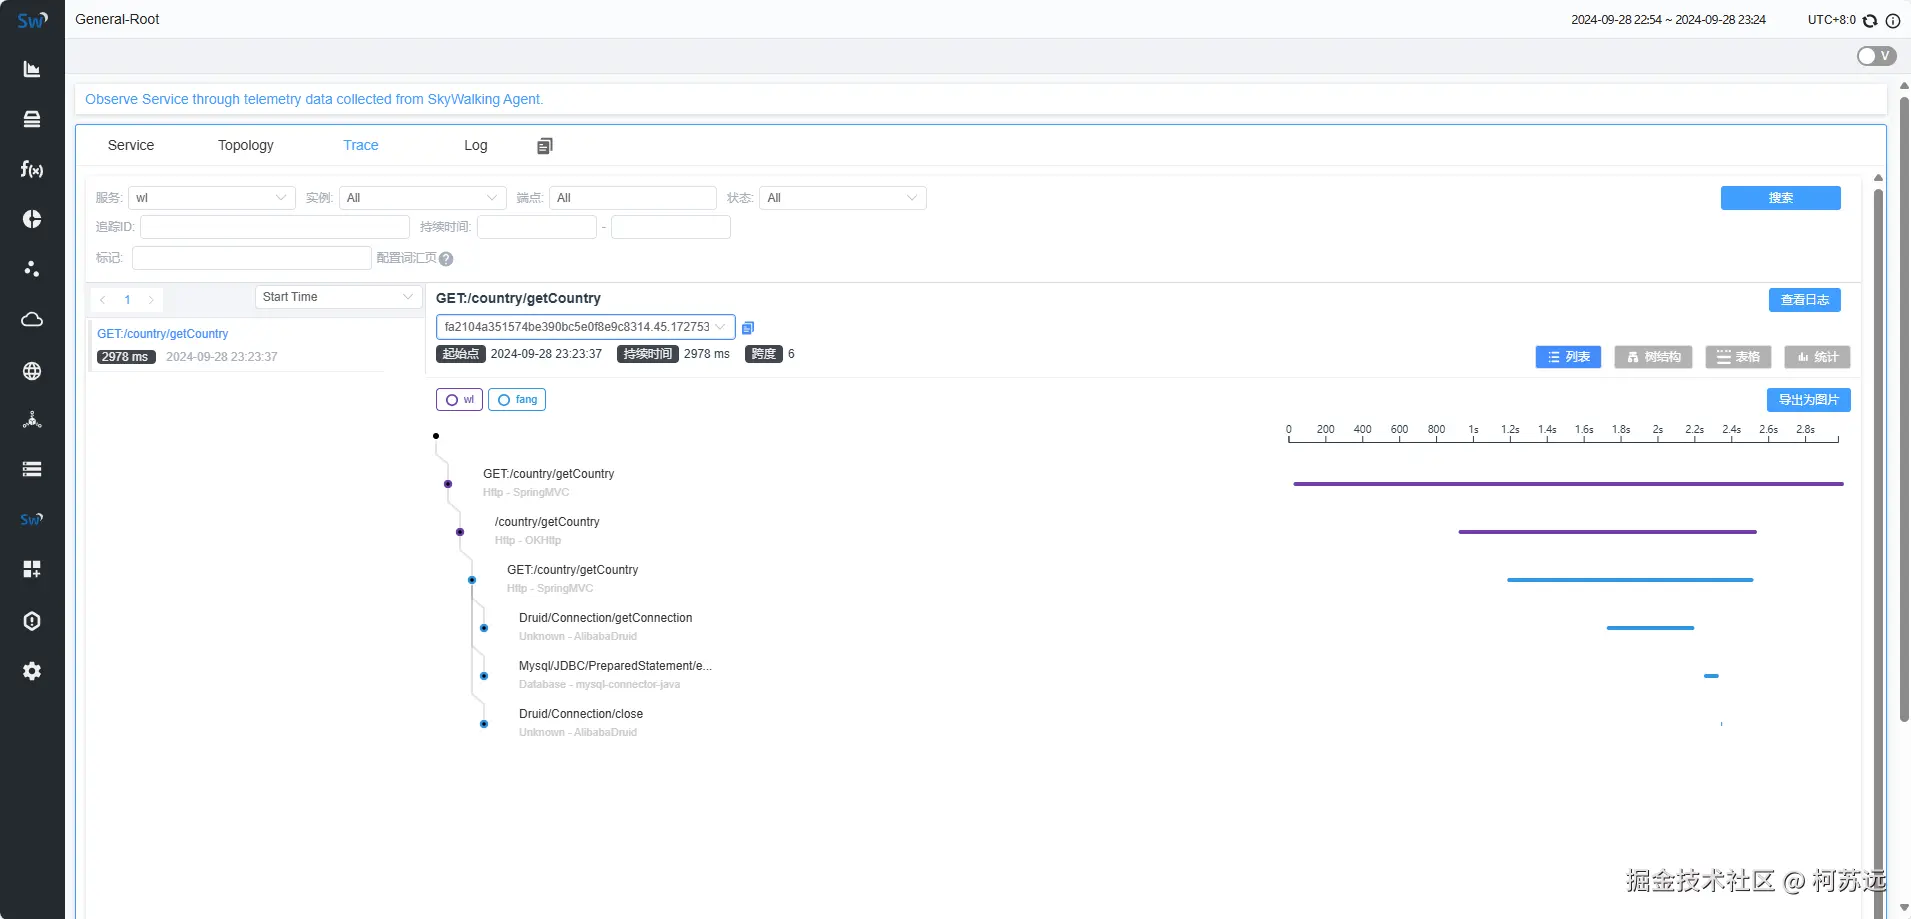1911x919 pixels.
Task: Open the stacked layers sidebar icon
Action: pyautogui.click(x=32, y=119)
